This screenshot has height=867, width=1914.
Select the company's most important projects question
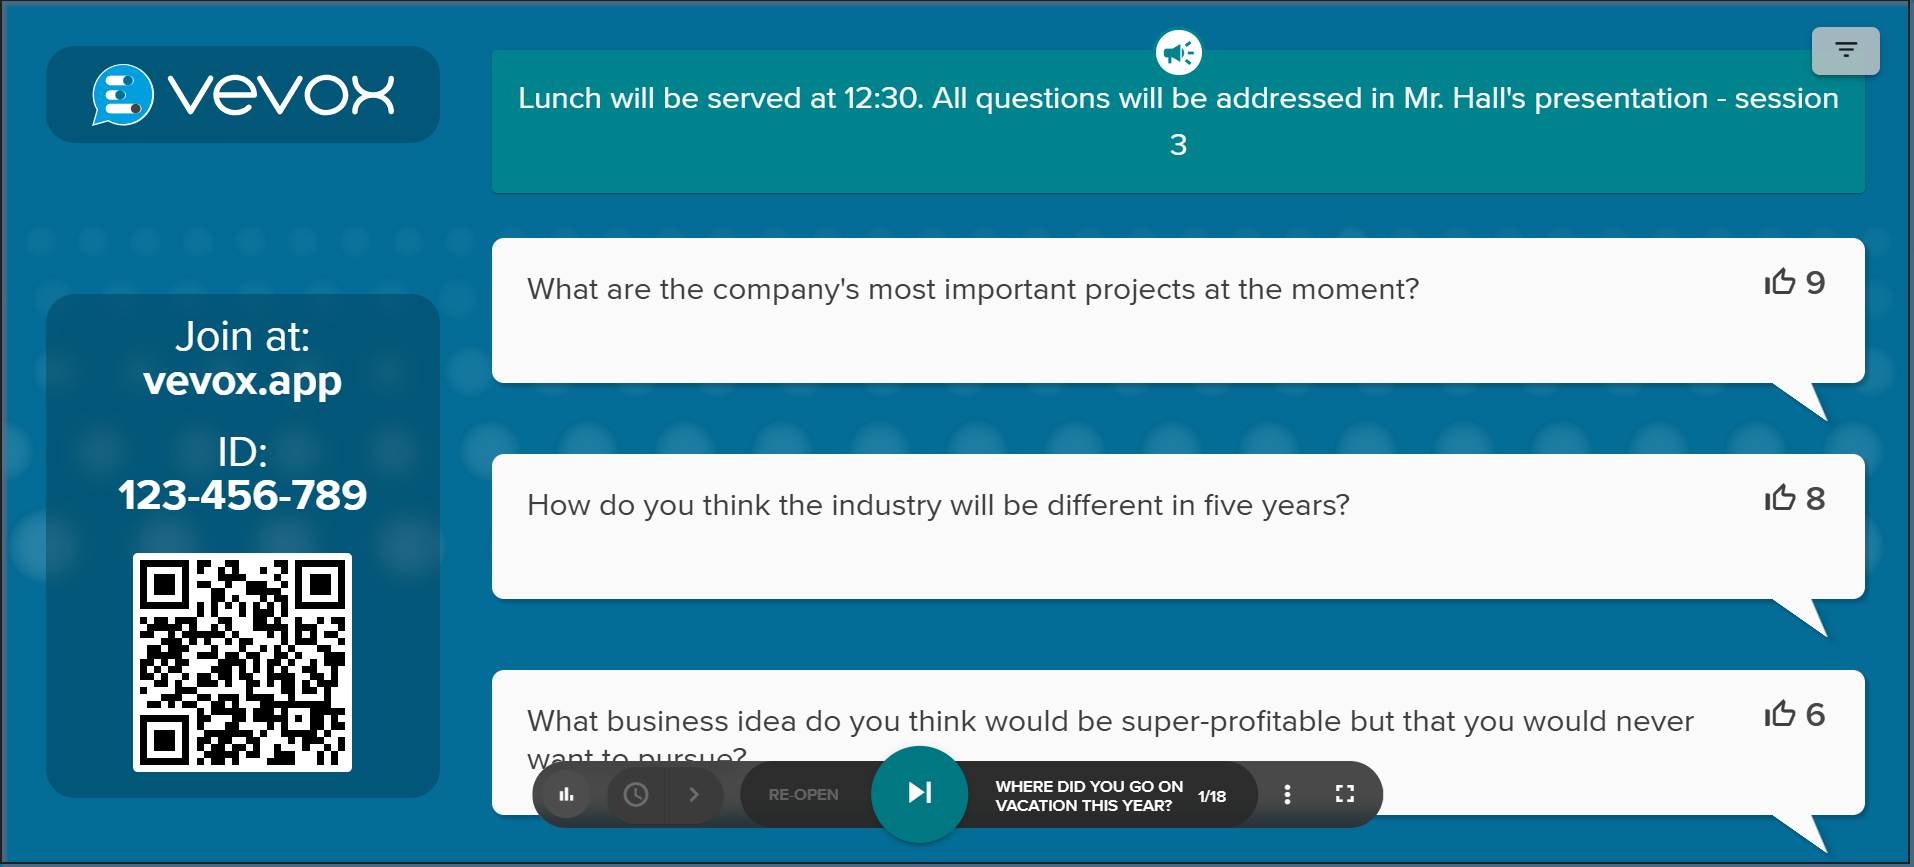(972, 290)
